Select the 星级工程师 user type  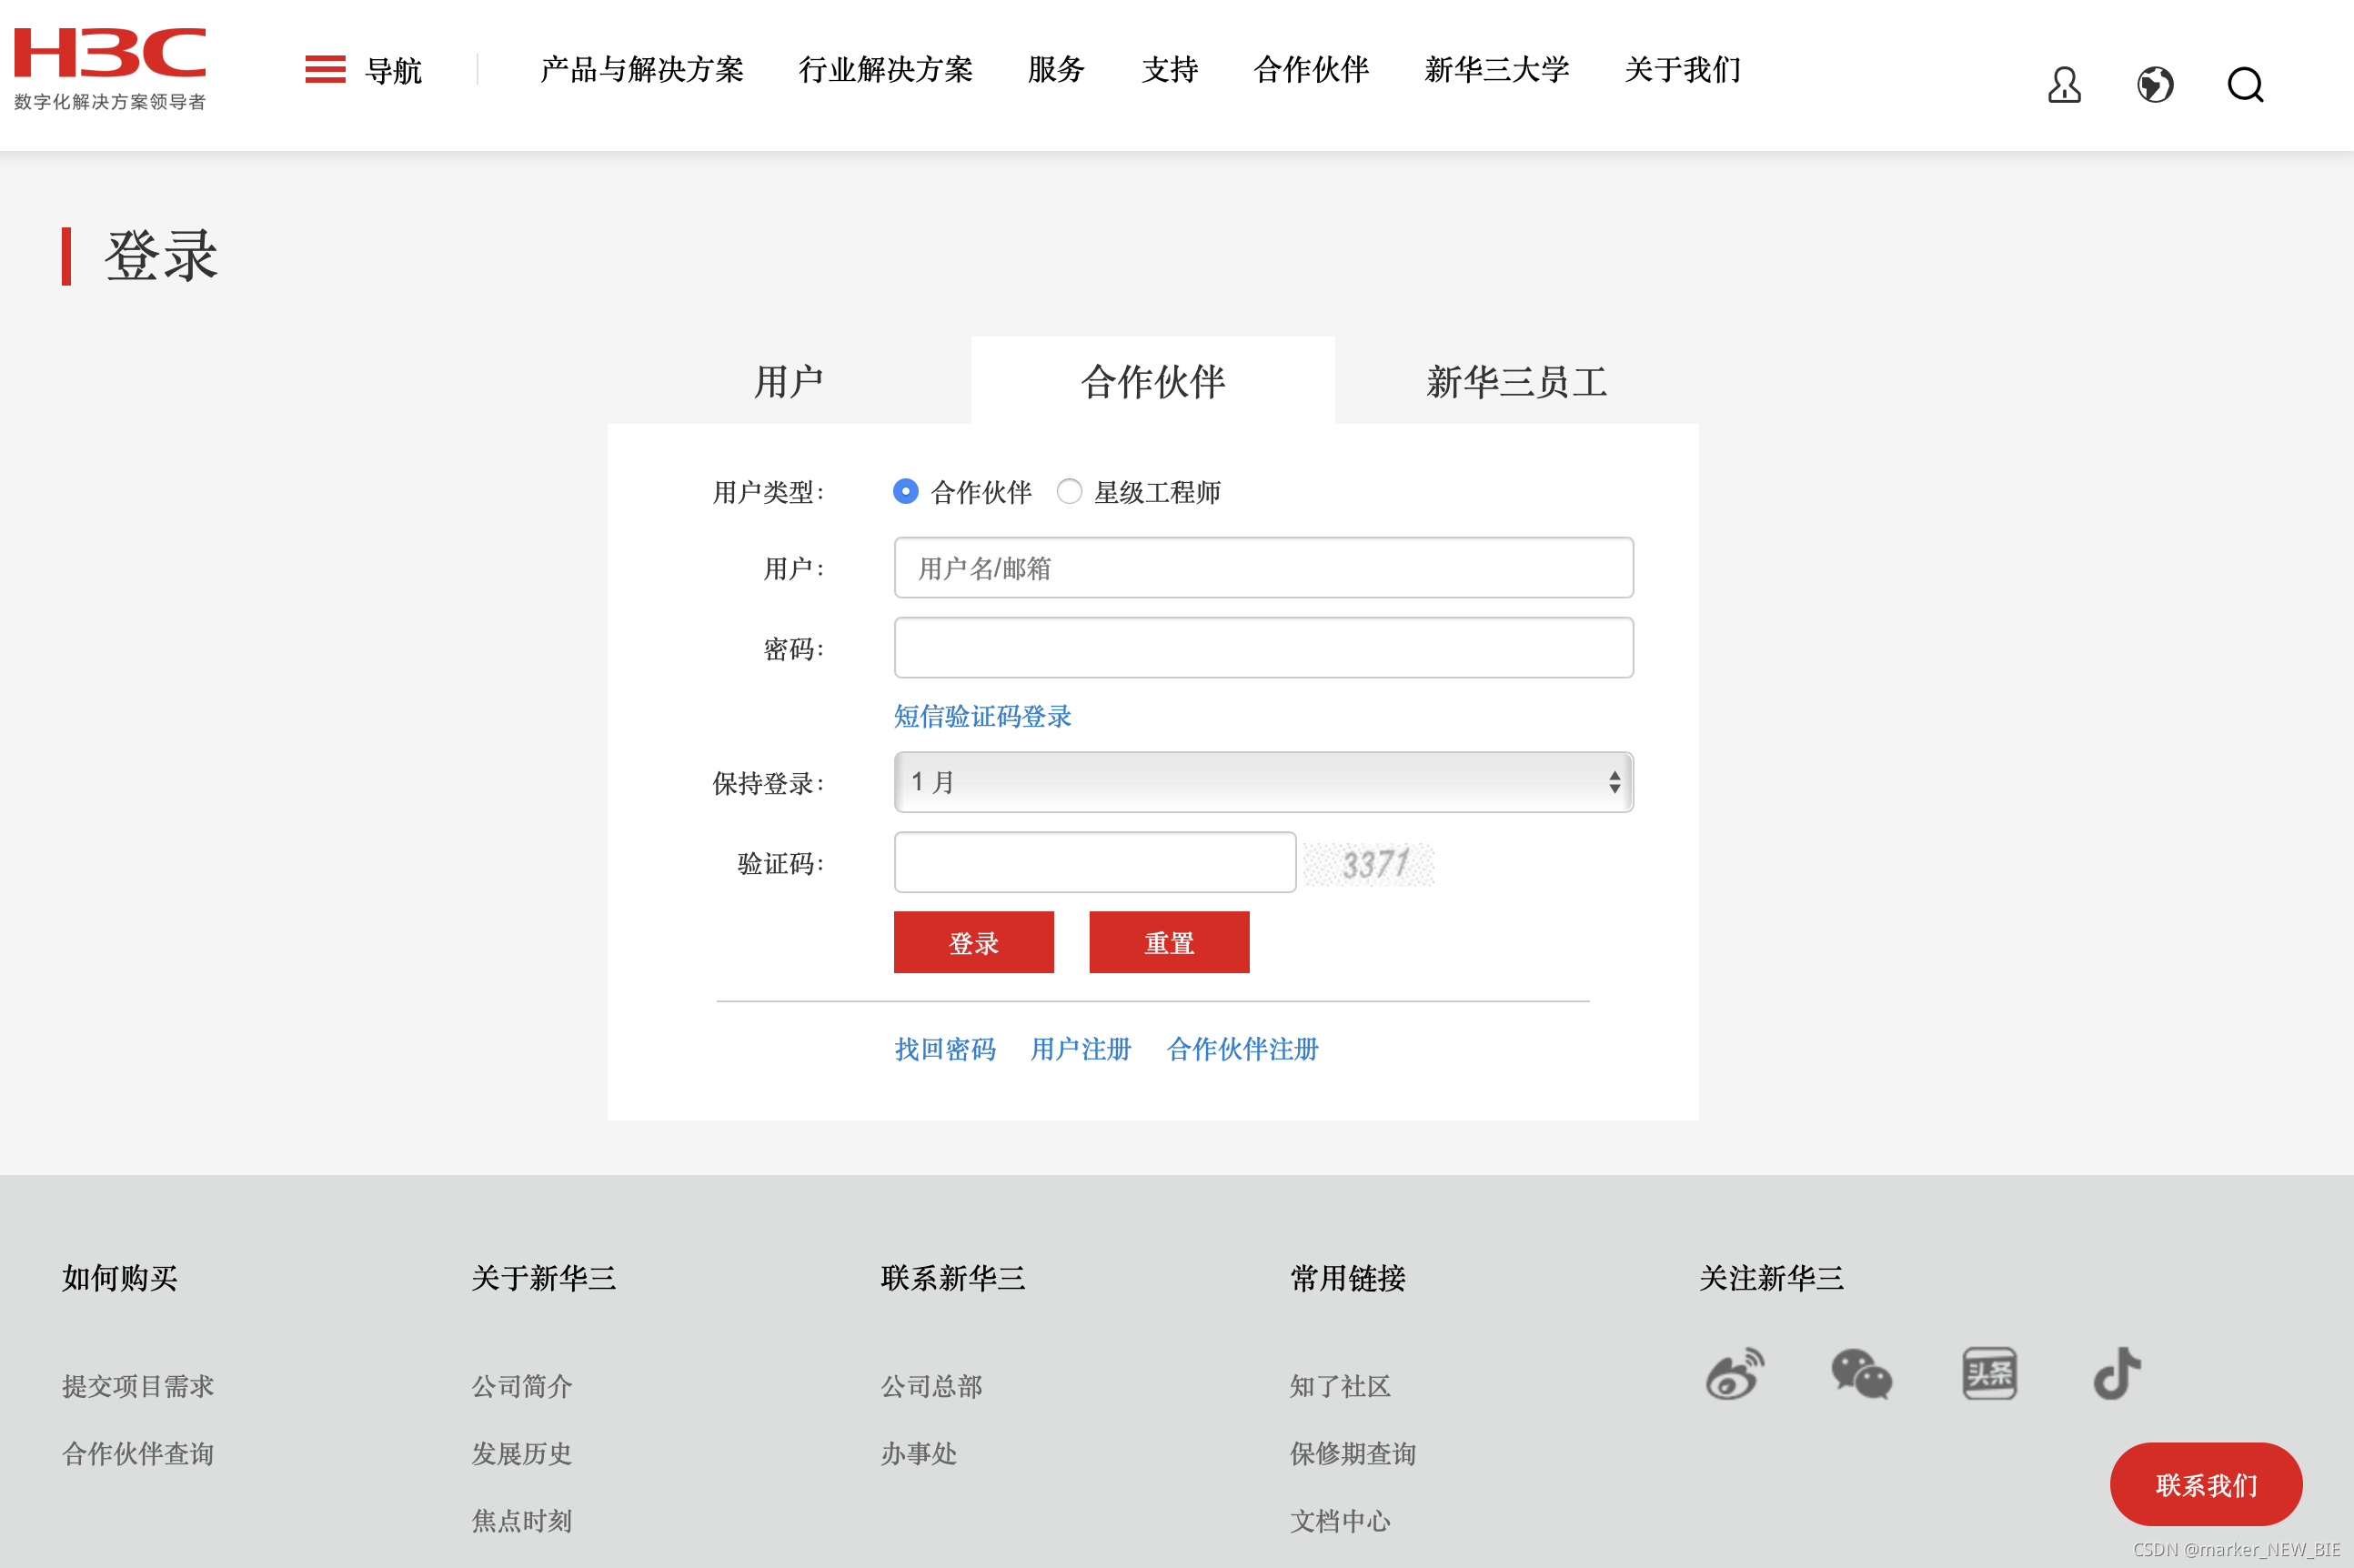1070,492
